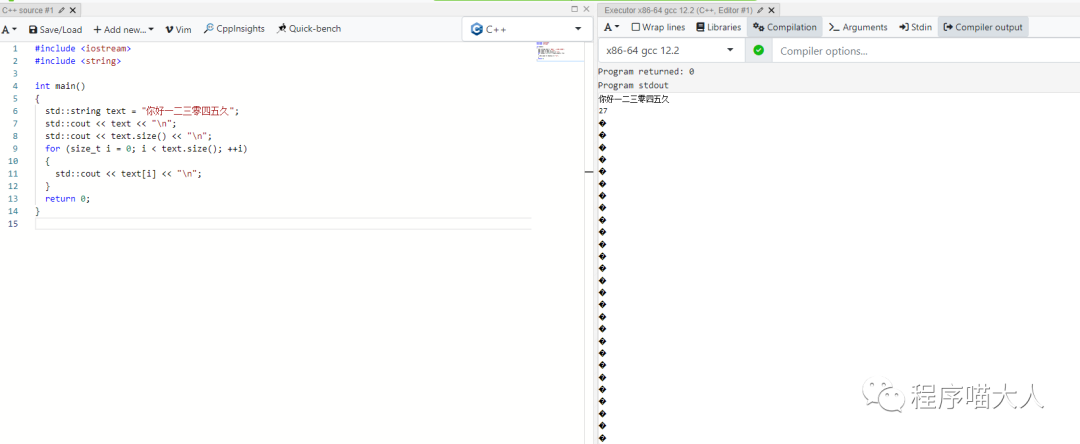1080x444 pixels.
Task: Enable the Wrap lines checkbox
Action: point(658,27)
